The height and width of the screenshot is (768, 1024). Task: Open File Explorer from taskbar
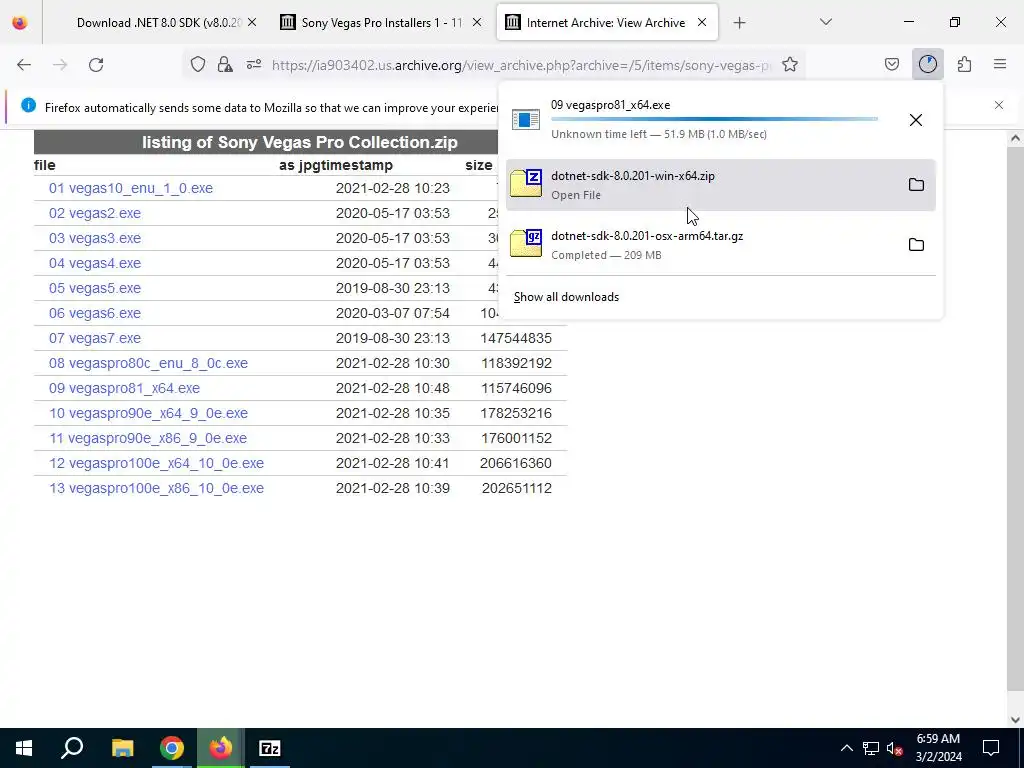(122, 748)
